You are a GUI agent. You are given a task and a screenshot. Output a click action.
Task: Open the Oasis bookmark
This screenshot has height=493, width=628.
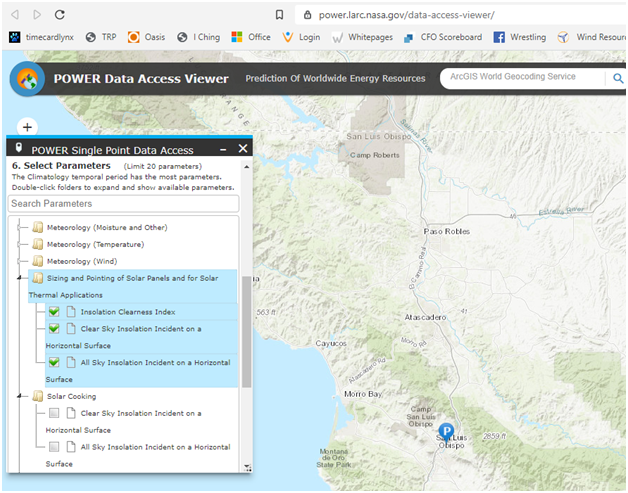click(x=146, y=37)
